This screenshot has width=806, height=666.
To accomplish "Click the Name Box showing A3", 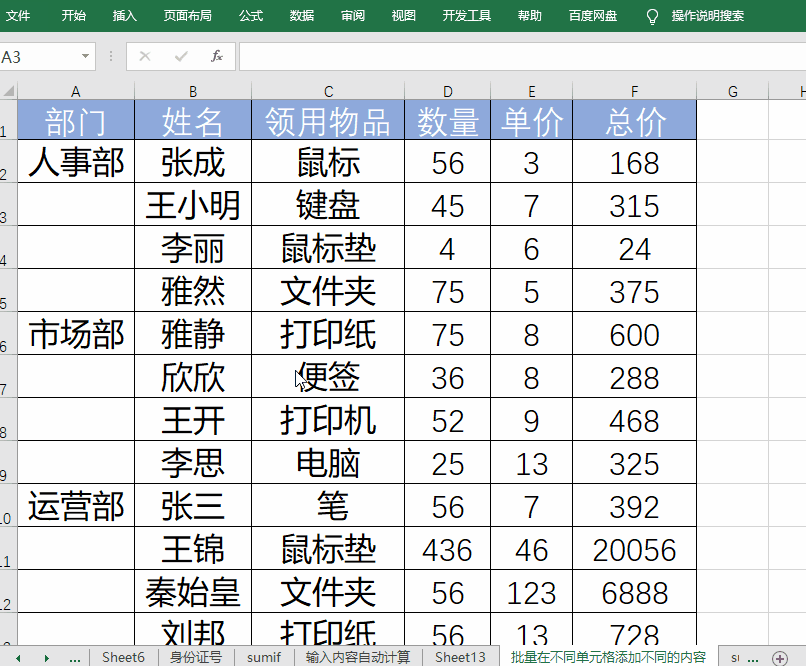I will pos(39,57).
